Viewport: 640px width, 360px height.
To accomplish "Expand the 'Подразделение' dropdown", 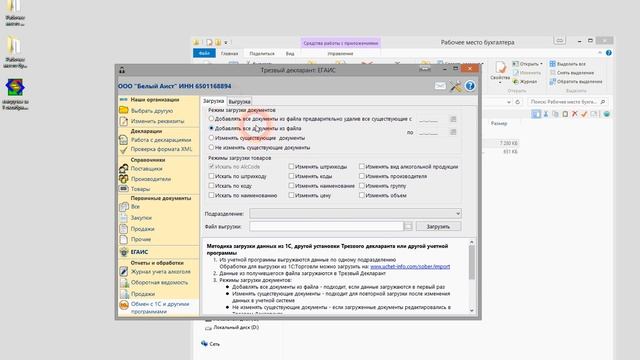I will tap(458, 213).
